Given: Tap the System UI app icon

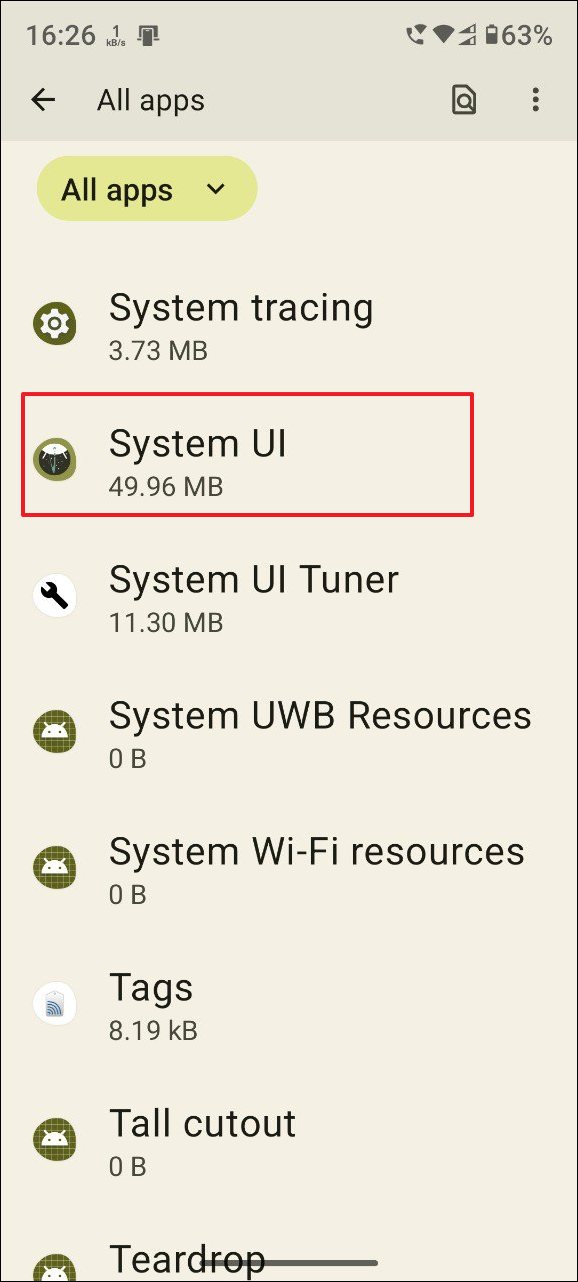Looking at the screenshot, I should [x=55, y=454].
